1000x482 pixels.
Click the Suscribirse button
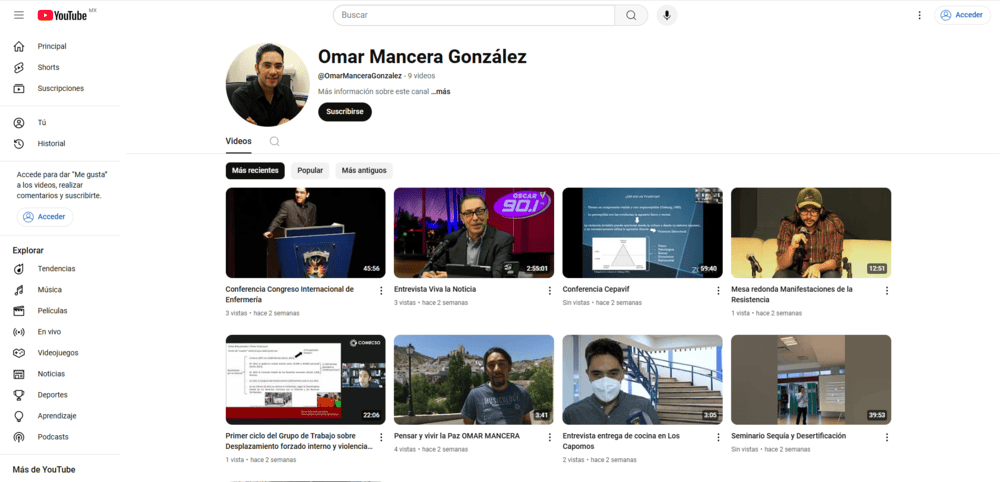[345, 112]
